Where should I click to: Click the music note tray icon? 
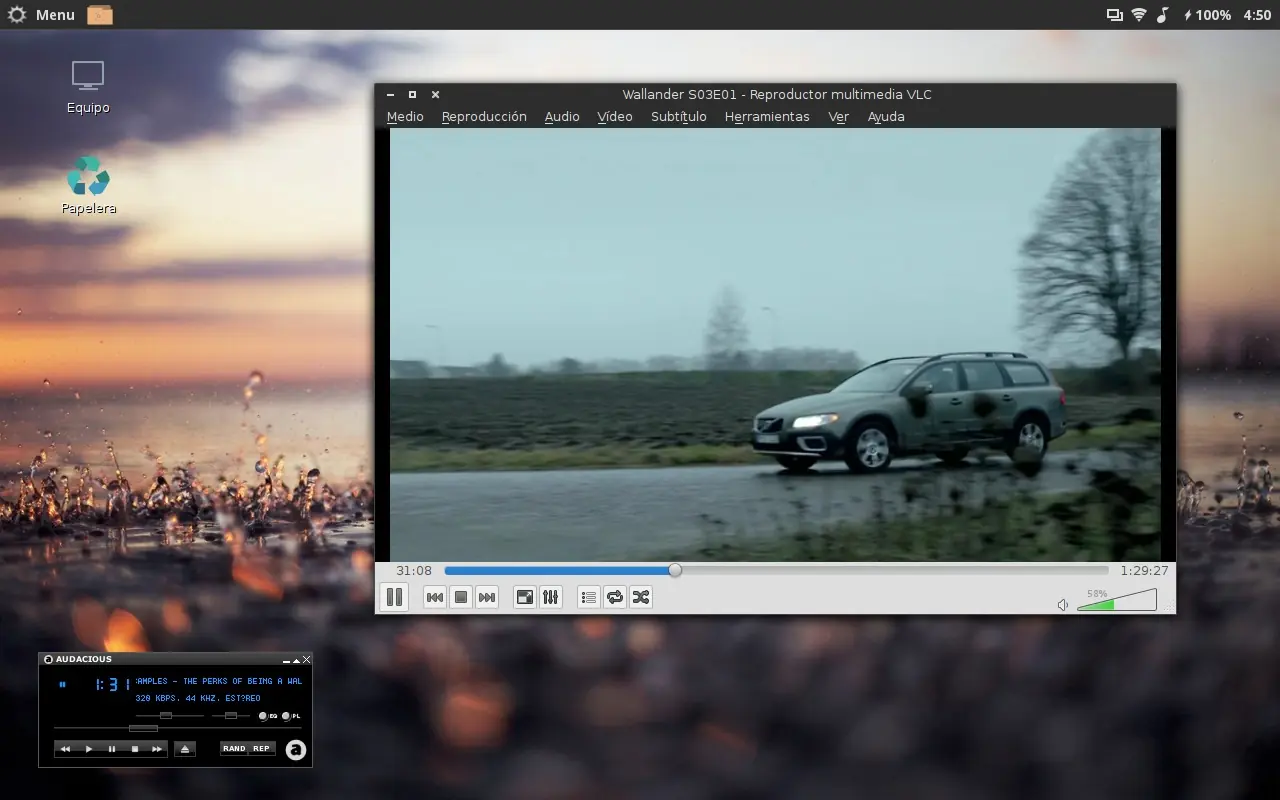click(1162, 15)
